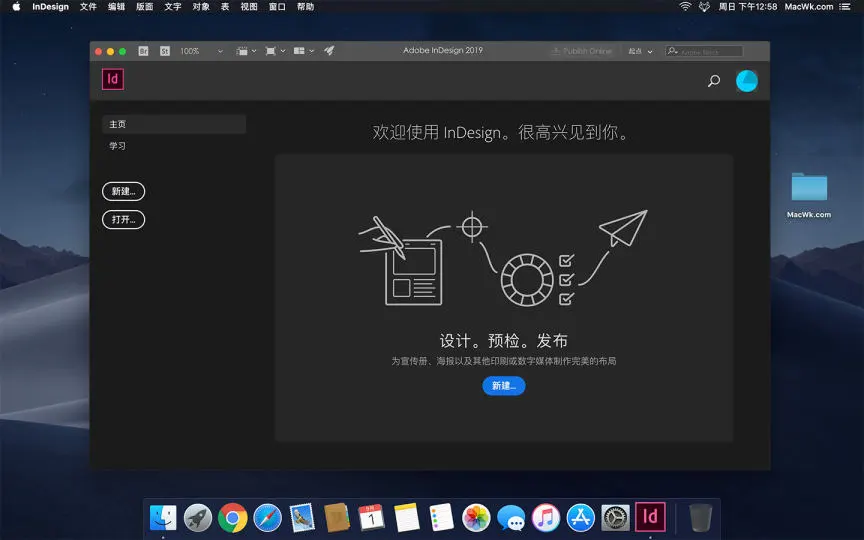
Task: Open the InDesign application menu
Action: (x=50, y=7)
